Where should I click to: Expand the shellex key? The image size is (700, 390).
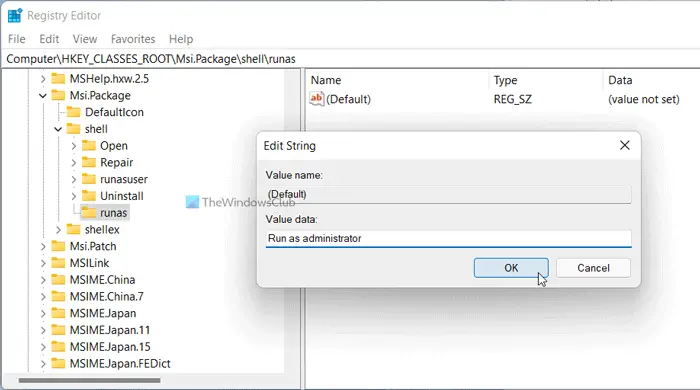click(x=58, y=229)
